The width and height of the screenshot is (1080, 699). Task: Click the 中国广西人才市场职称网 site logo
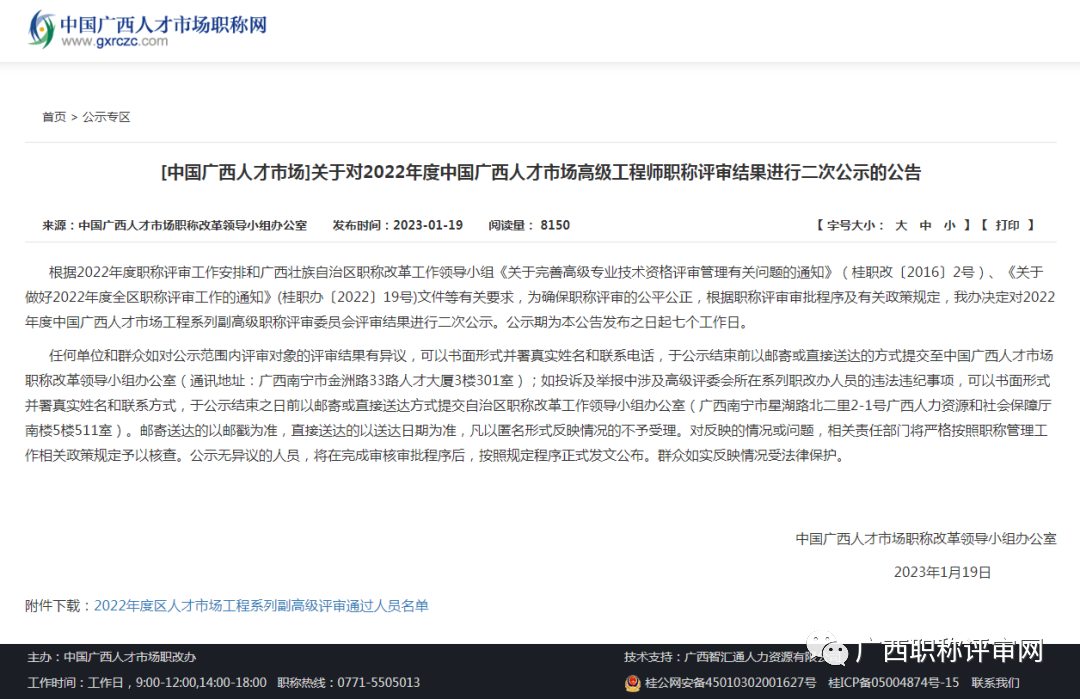(147, 30)
